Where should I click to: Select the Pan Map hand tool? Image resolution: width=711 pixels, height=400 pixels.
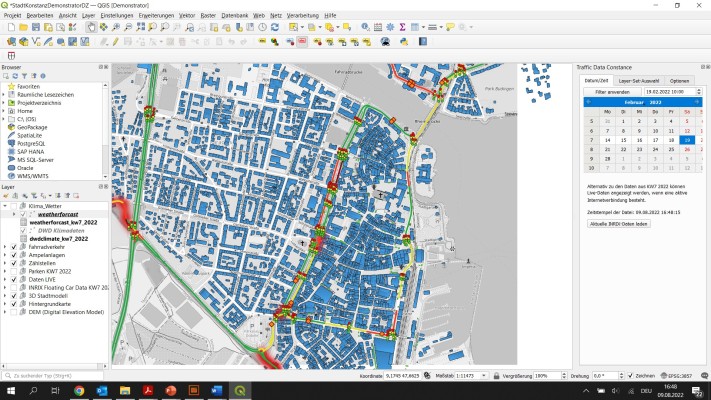pos(91,28)
